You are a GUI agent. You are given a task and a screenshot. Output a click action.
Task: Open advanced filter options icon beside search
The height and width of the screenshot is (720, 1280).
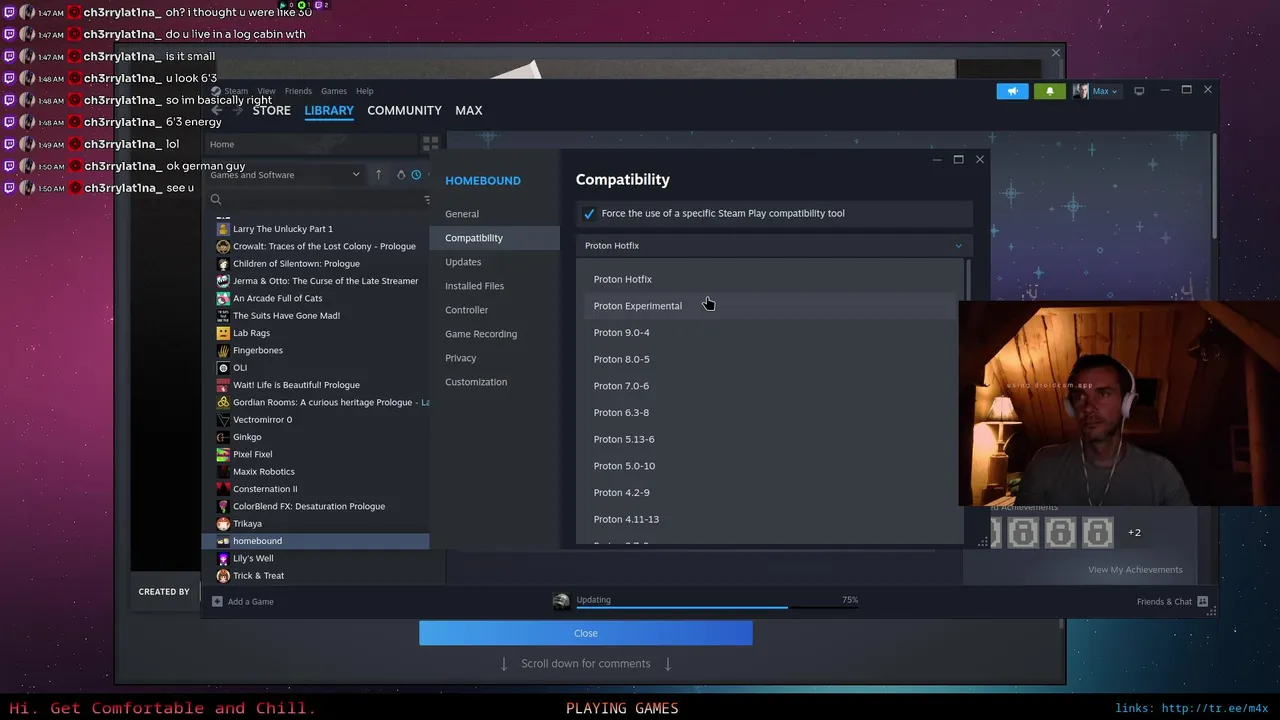[x=427, y=199]
